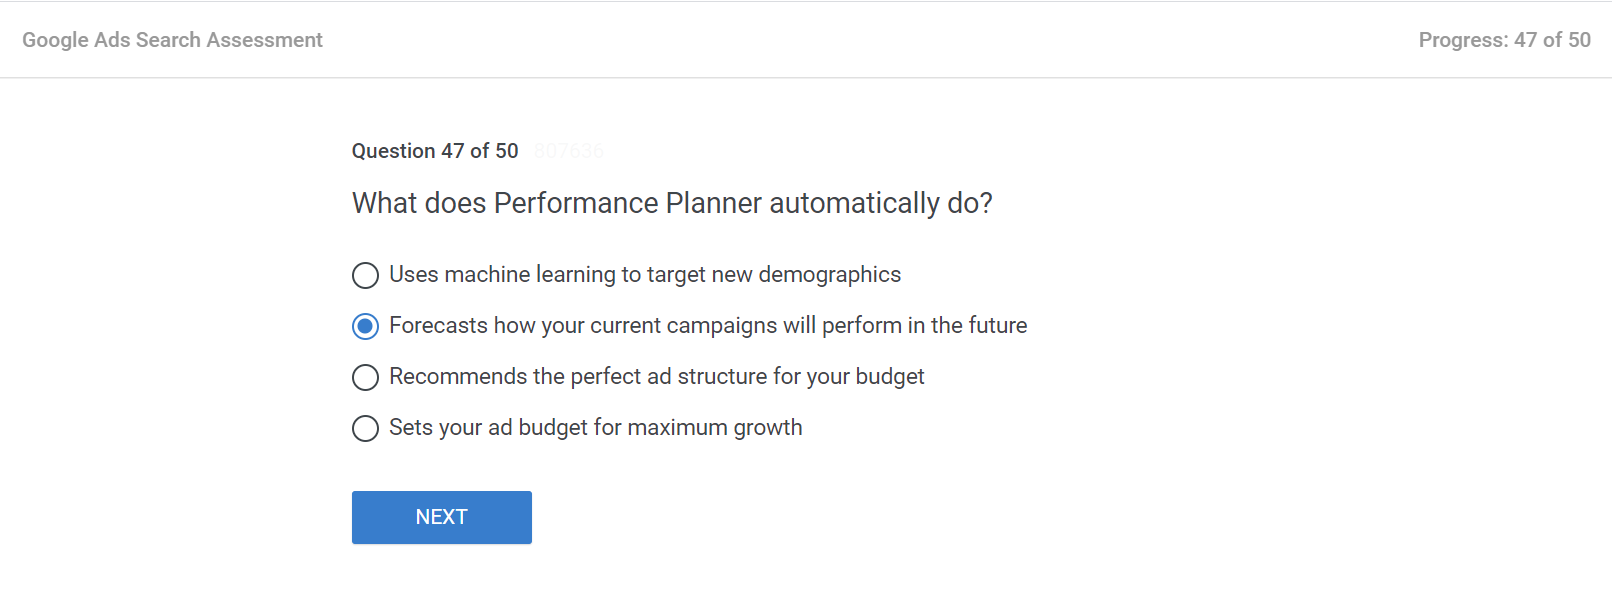Select the 'Forecasts how your current campaigns will perform' option
Screen dimensions: 1612x600
[365, 326]
